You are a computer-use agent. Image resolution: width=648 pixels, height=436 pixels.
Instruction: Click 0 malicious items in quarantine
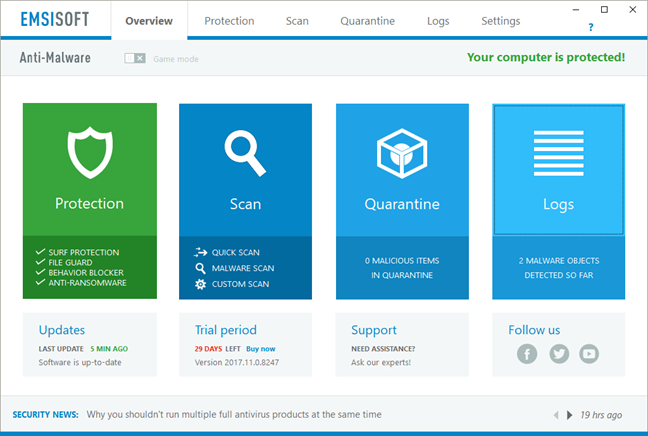coord(402,268)
